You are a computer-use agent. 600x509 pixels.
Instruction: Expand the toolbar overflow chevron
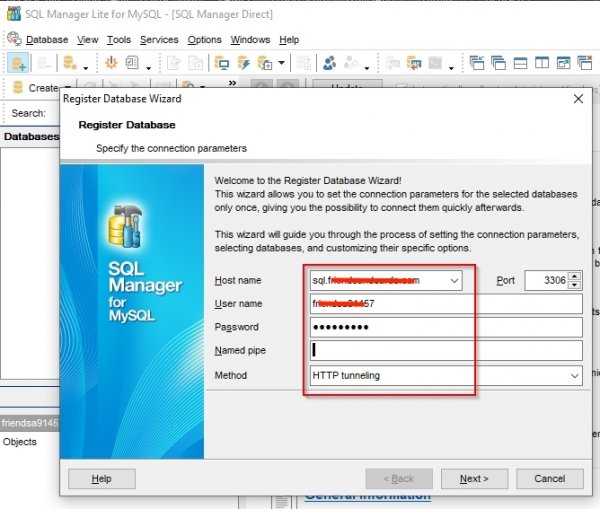(x=232, y=83)
